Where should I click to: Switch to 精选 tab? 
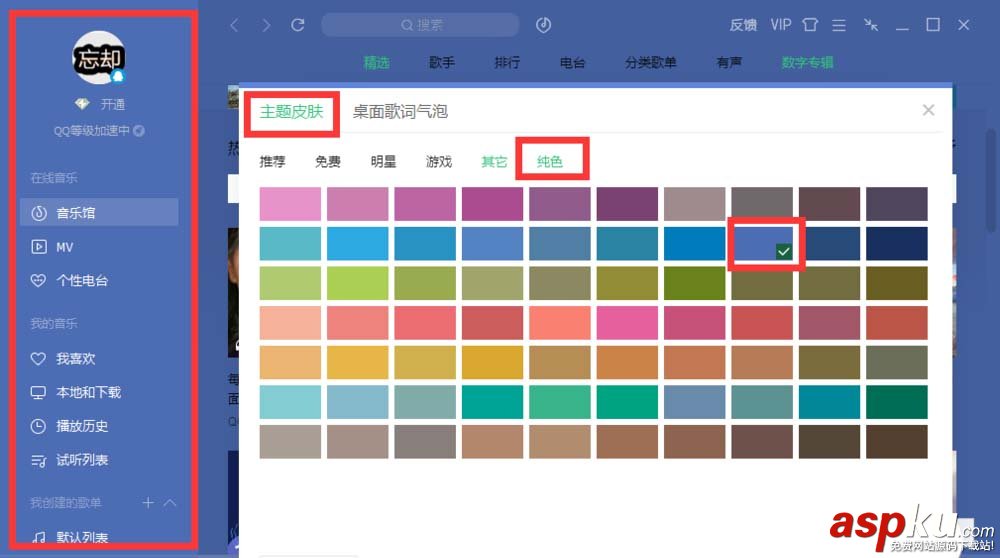(x=376, y=62)
